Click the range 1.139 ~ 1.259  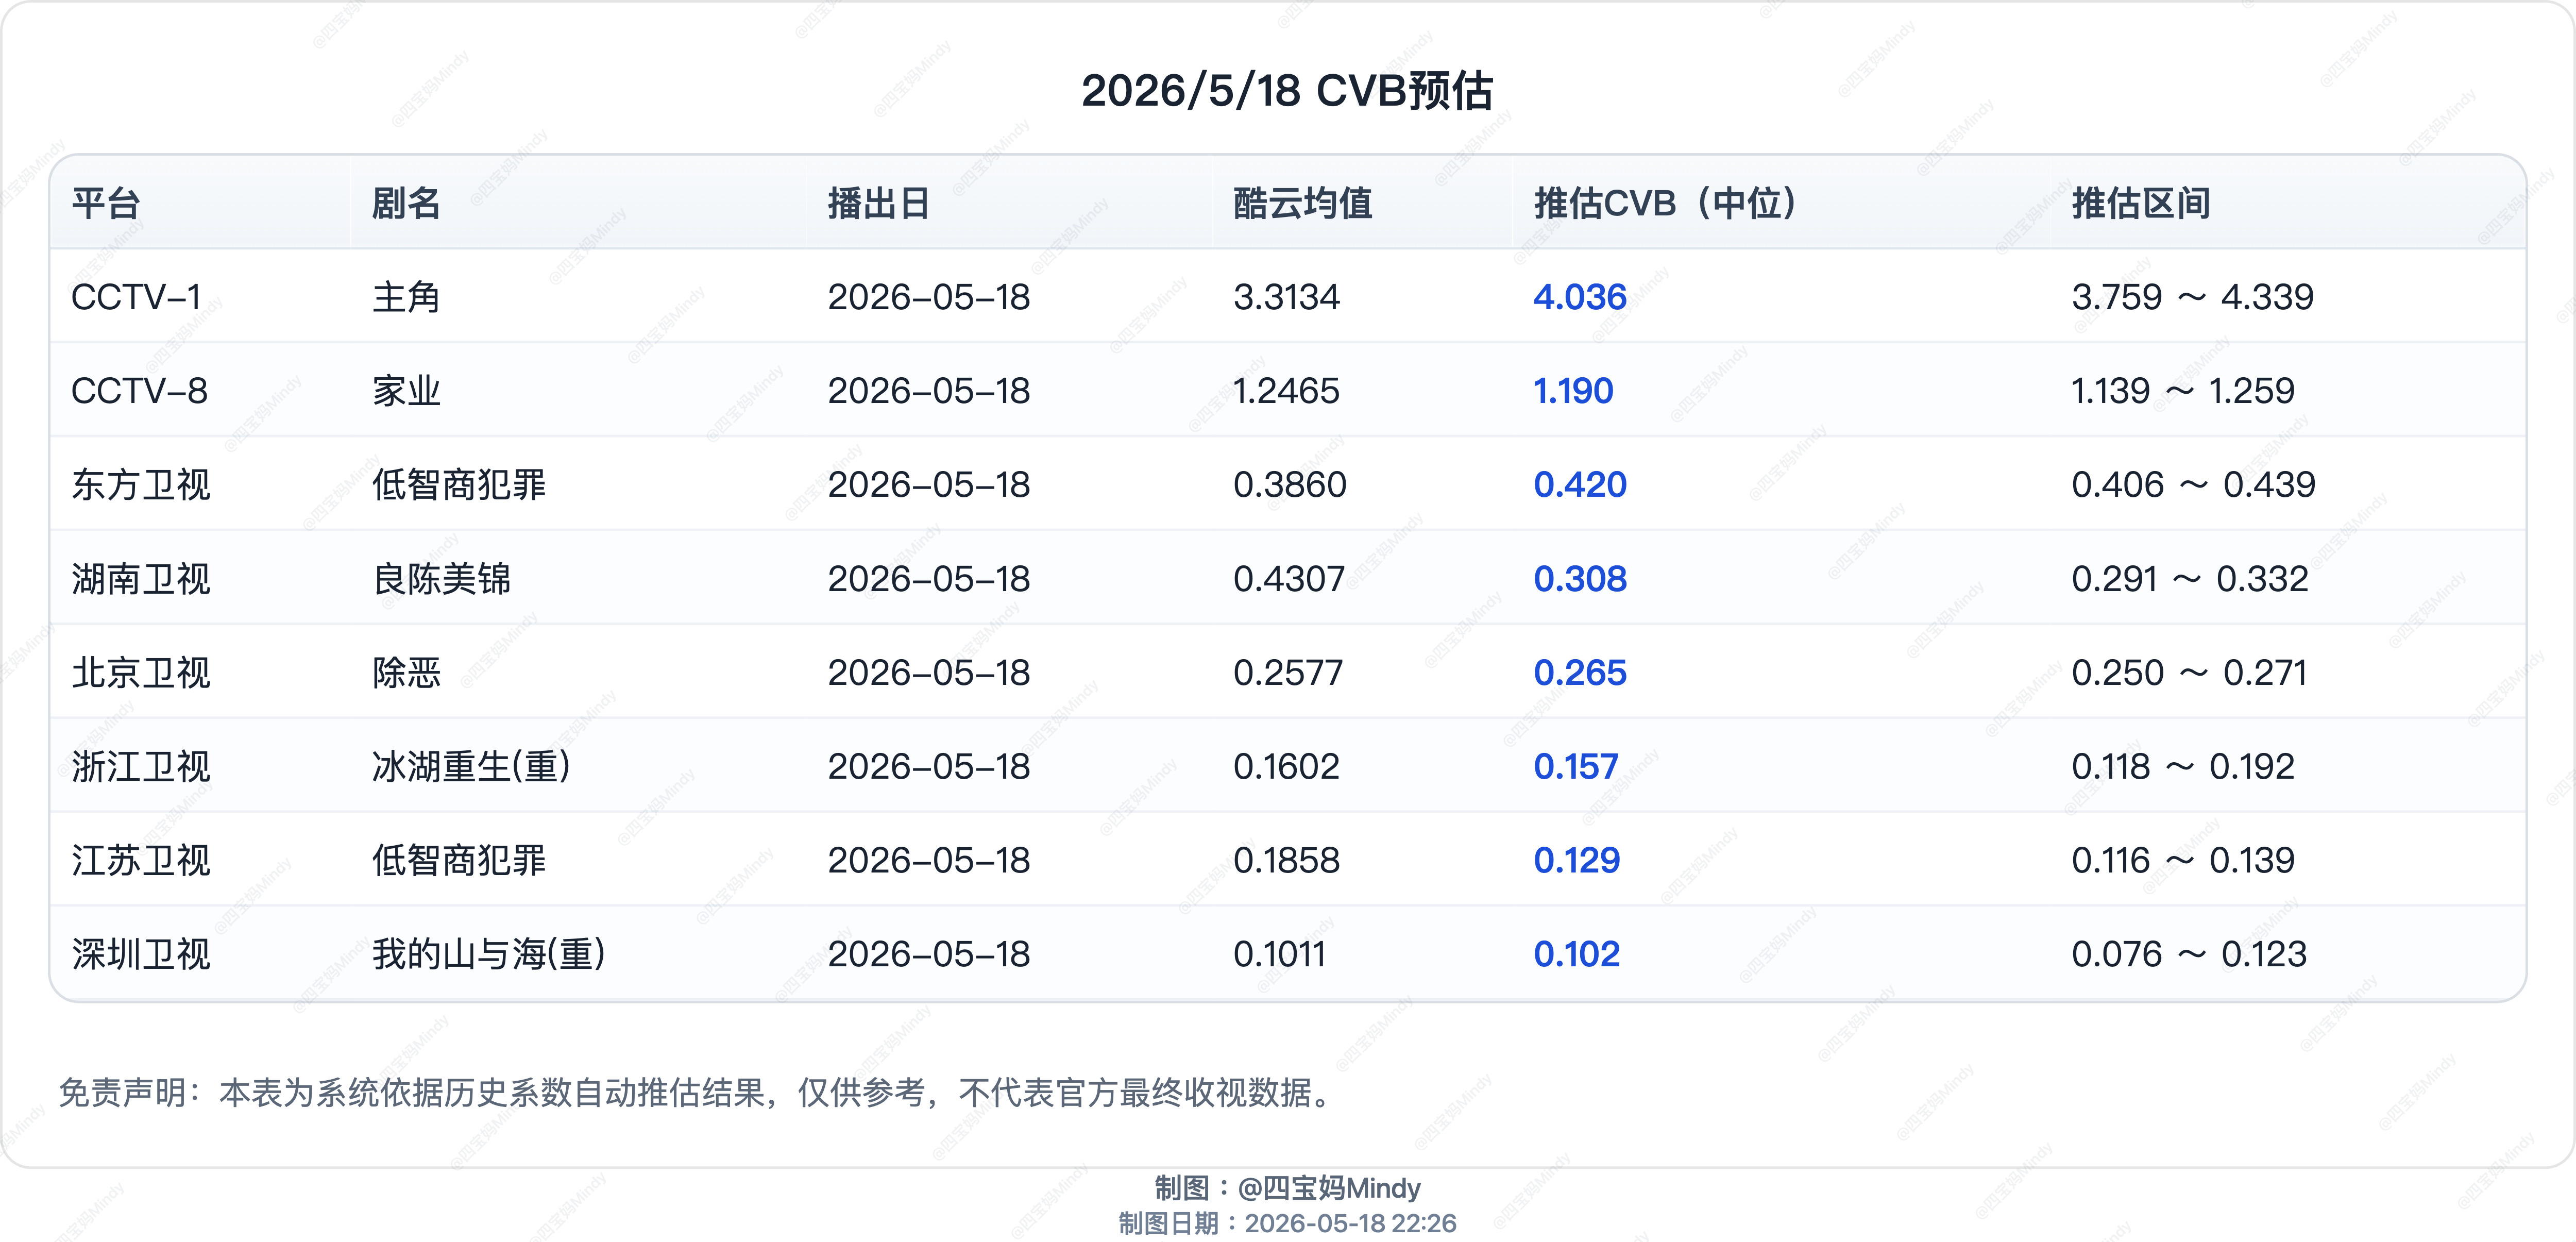click(x=2183, y=391)
